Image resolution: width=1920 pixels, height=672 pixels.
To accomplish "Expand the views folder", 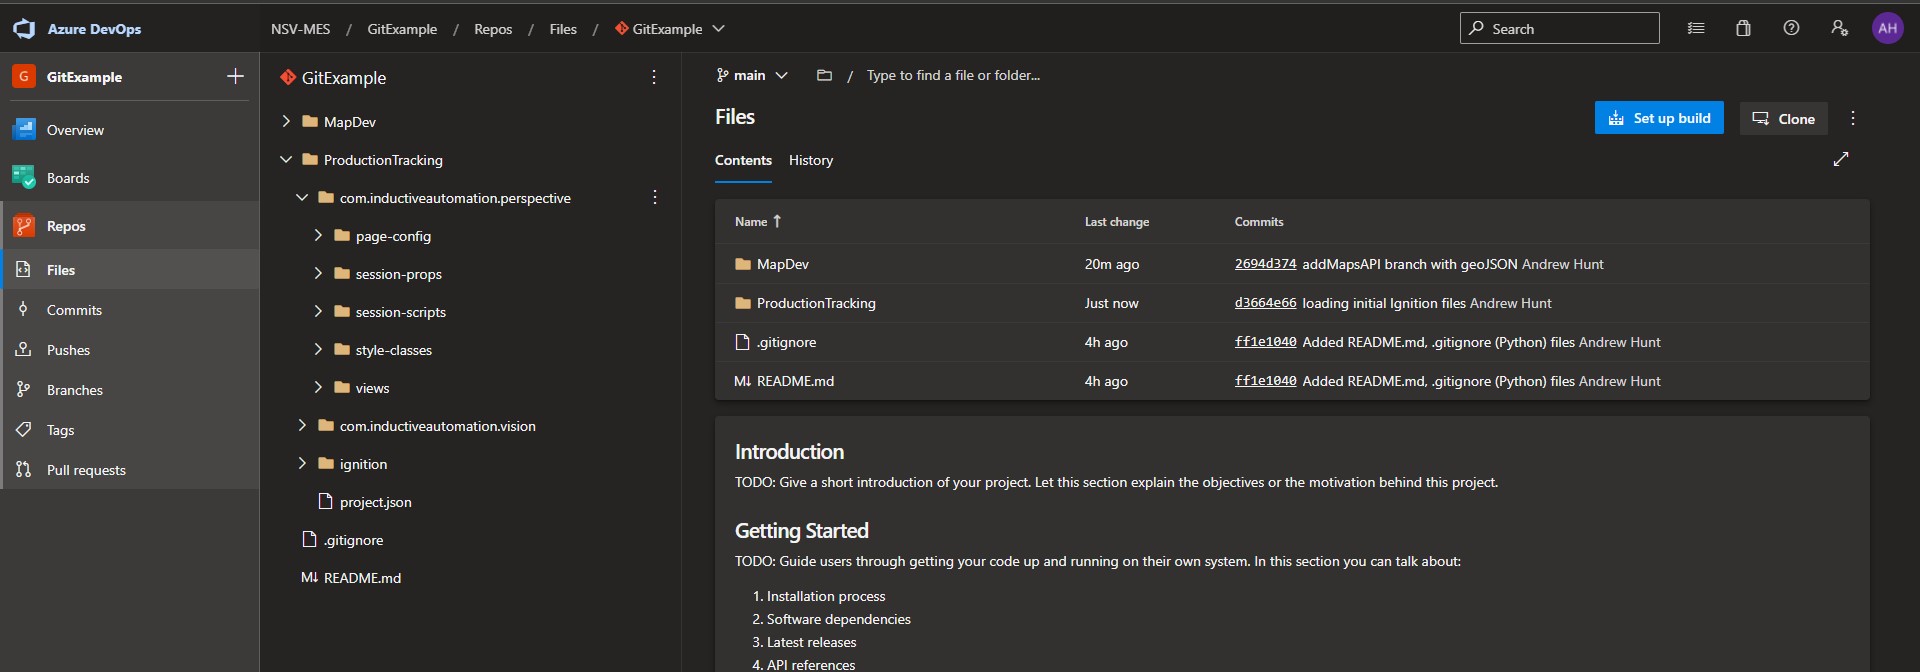I will (318, 387).
